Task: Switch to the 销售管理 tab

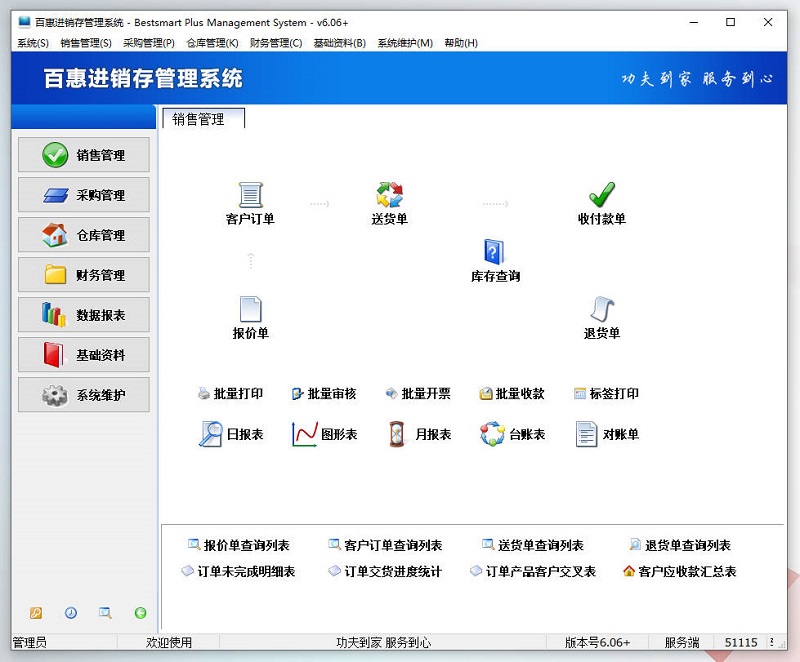Action: pyautogui.click(x=202, y=117)
